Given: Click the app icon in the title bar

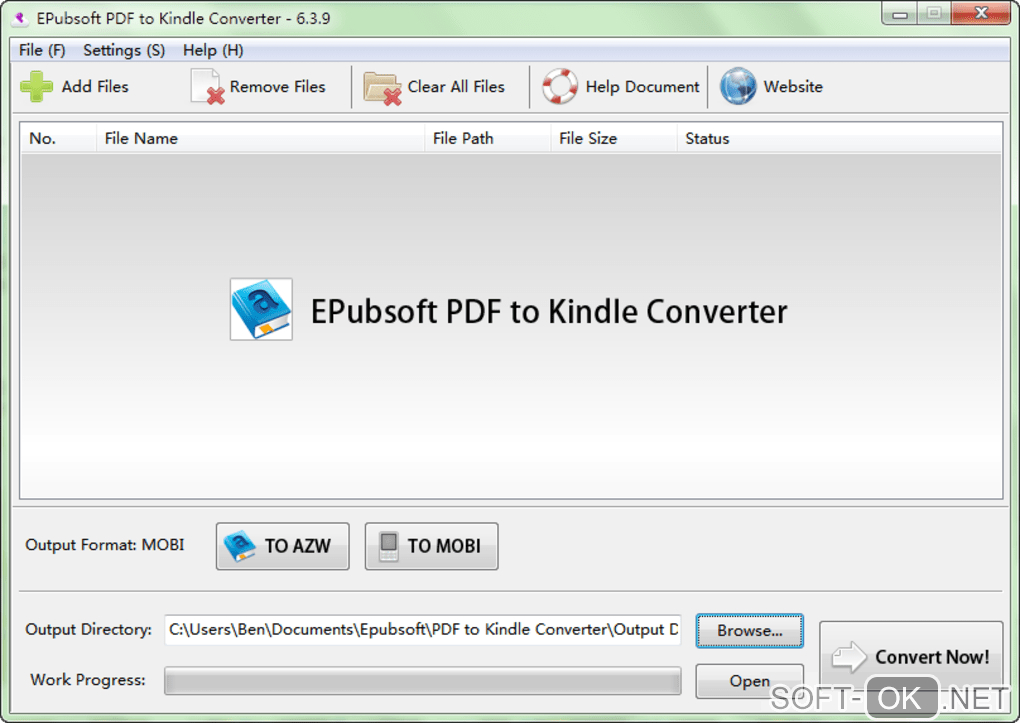Looking at the screenshot, I should point(20,18).
